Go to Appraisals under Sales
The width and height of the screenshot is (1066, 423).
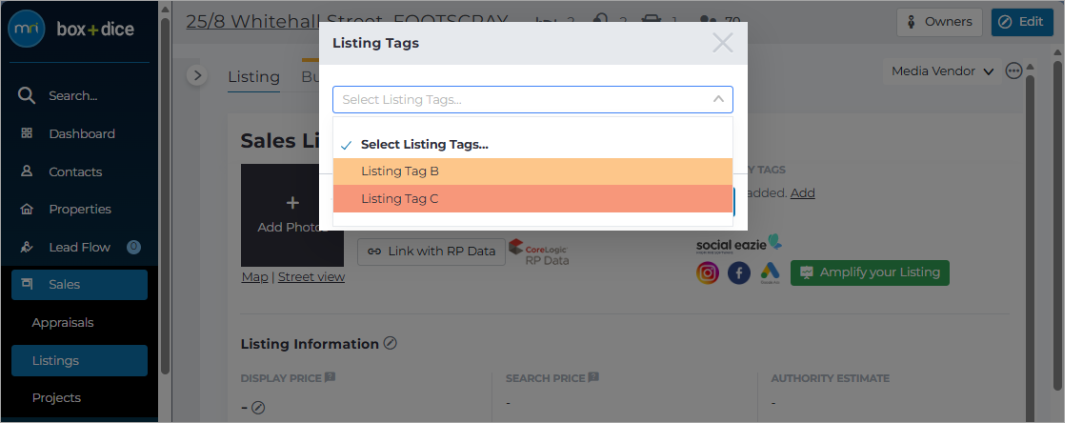coord(63,322)
